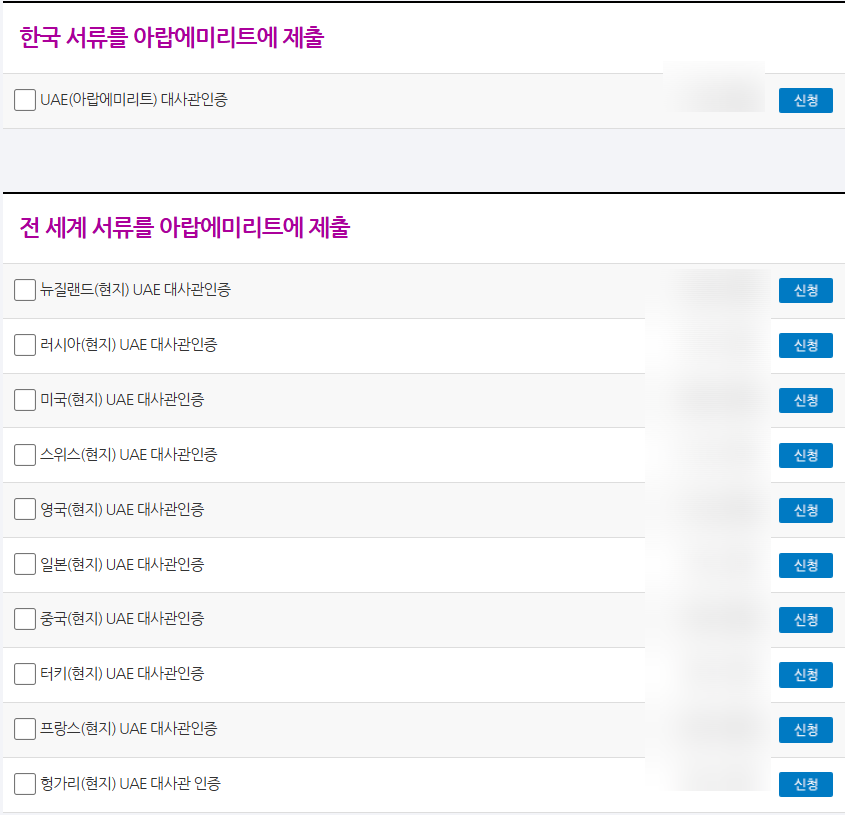Screen dimensions: 845x815
Task: Click the 러시아(현지) UAE 대사관인증 label
Action: (x=129, y=345)
